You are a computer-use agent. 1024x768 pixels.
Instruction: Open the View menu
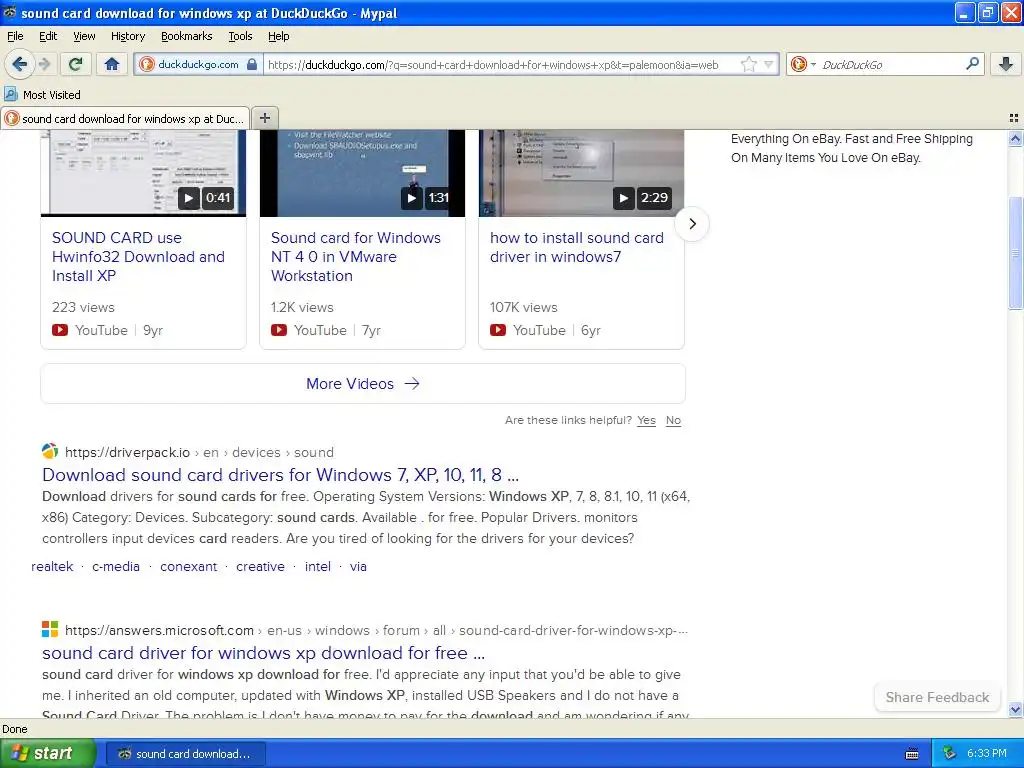point(84,36)
